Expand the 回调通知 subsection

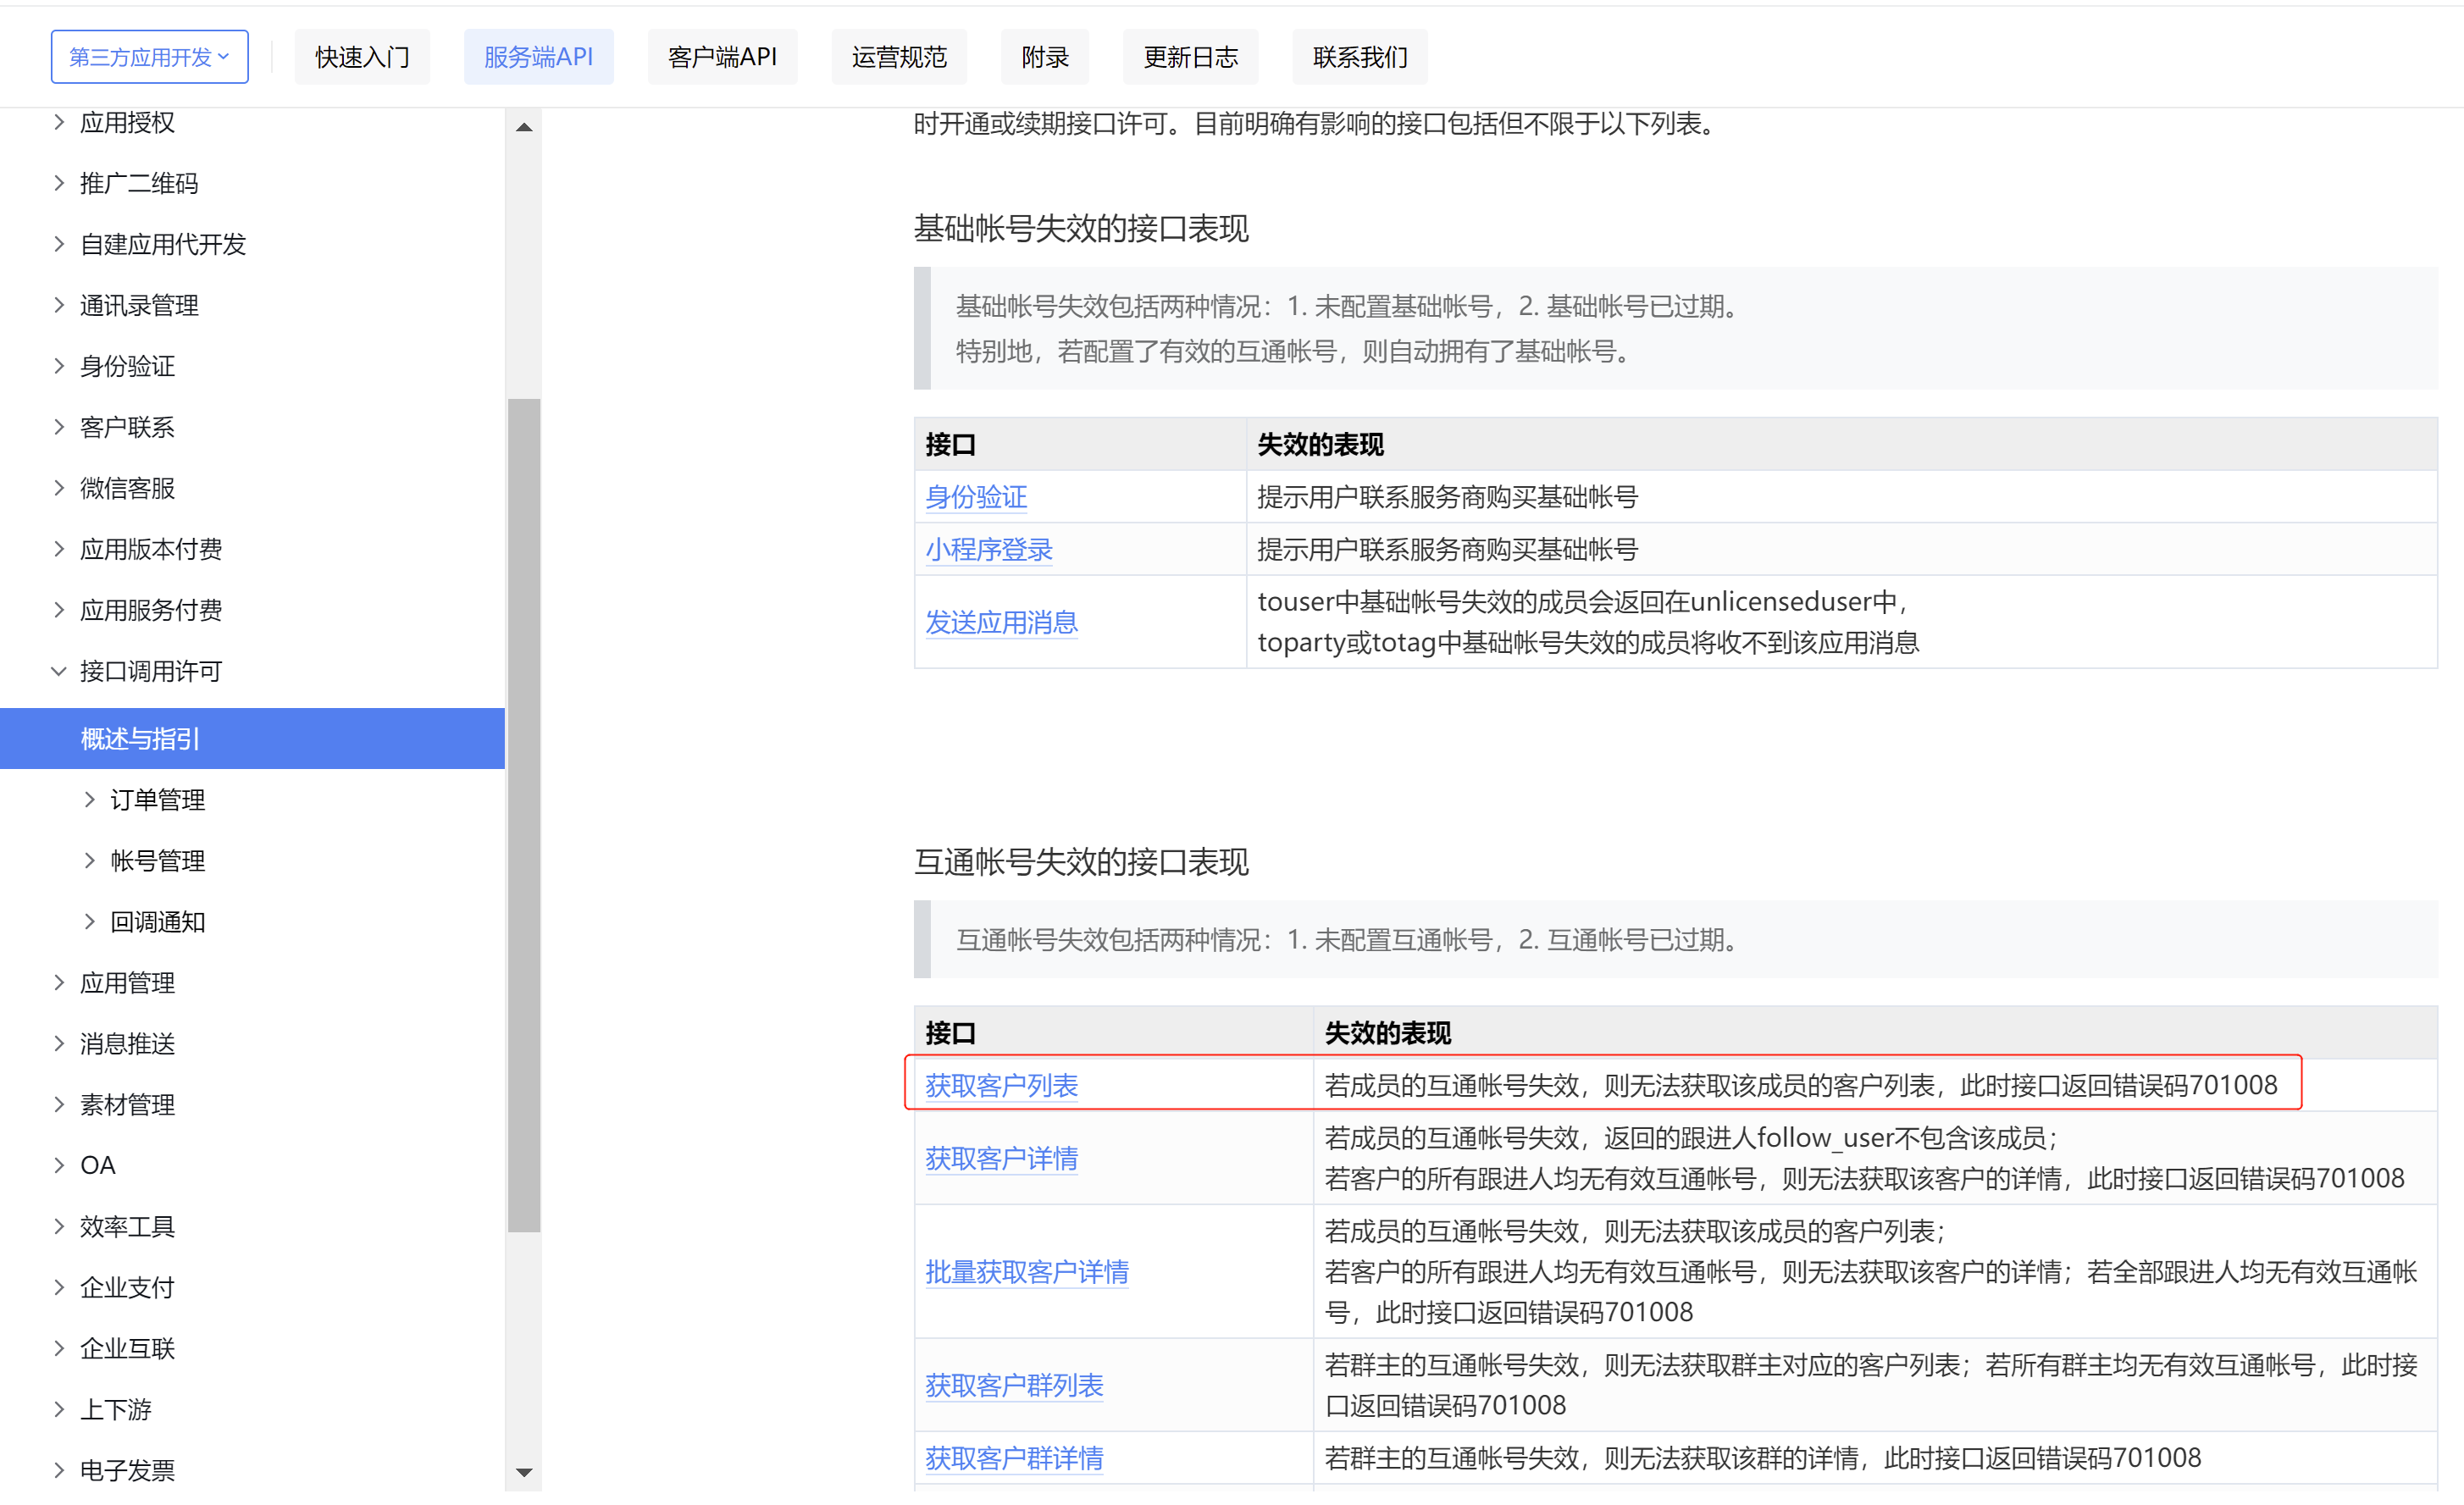point(157,921)
